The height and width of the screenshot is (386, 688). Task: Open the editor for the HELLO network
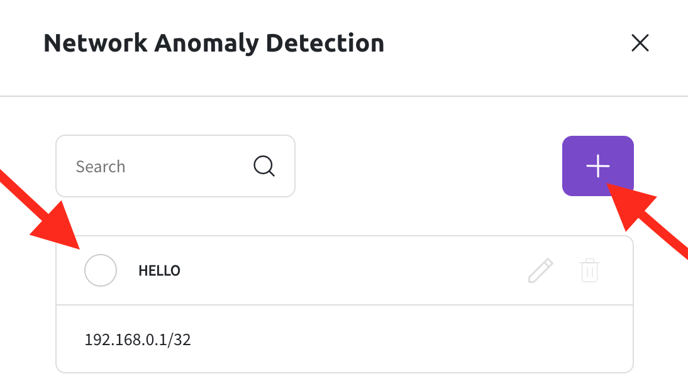click(x=541, y=271)
